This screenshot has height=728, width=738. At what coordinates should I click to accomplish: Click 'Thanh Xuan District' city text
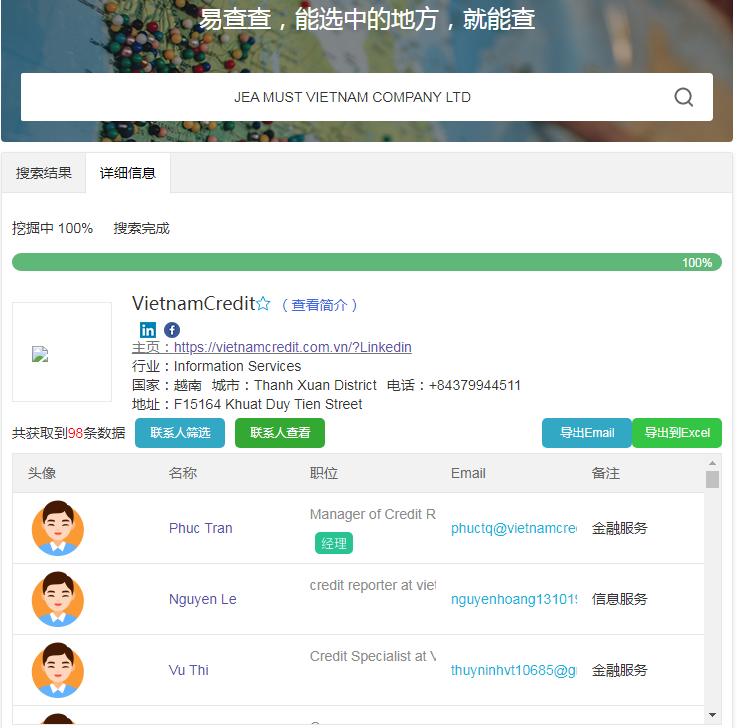pos(315,385)
